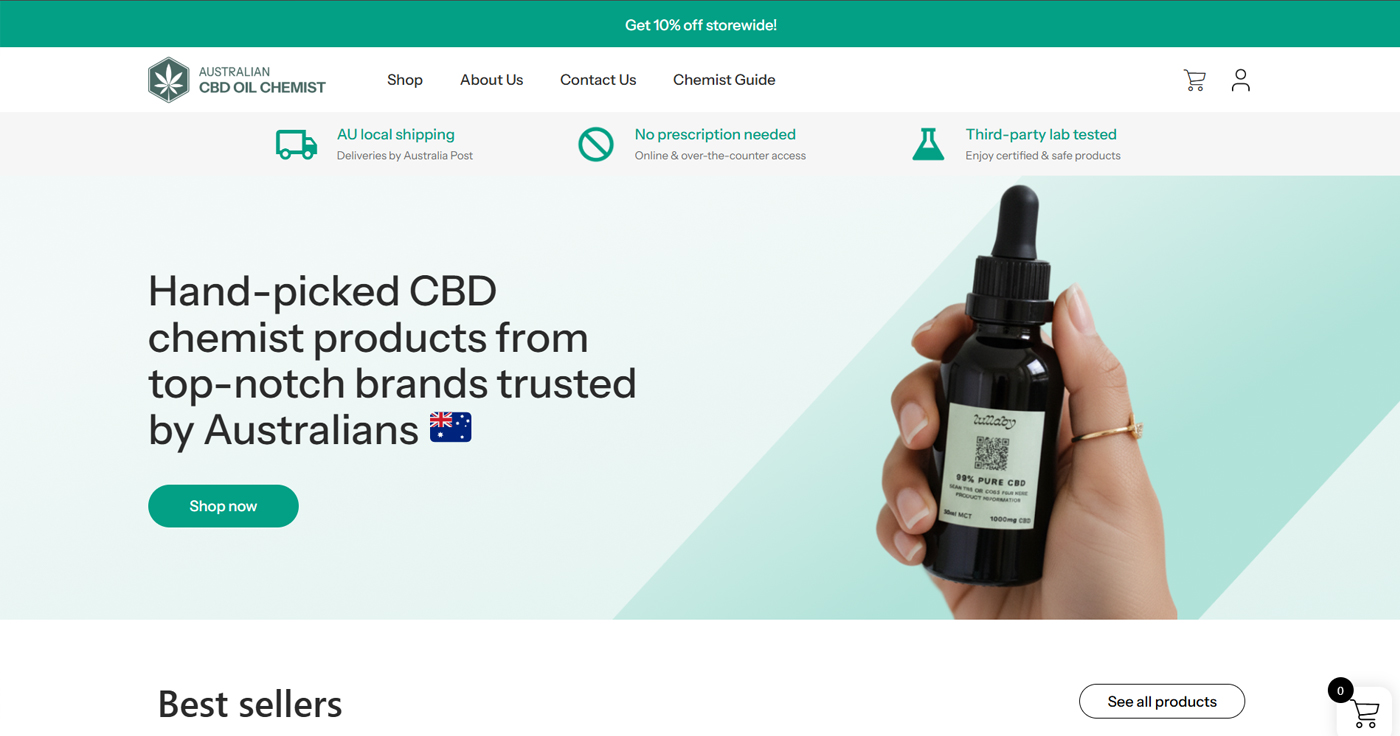Click the delivery truck shipping icon
This screenshot has height=736, width=1400.
click(x=296, y=144)
